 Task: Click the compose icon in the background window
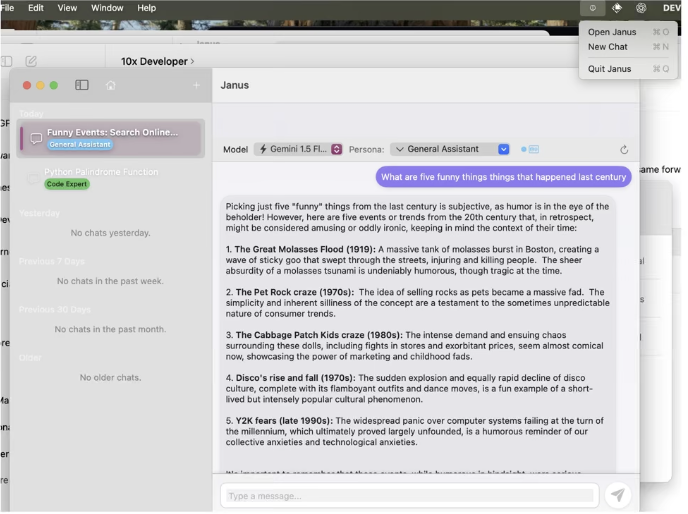(x=31, y=61)
